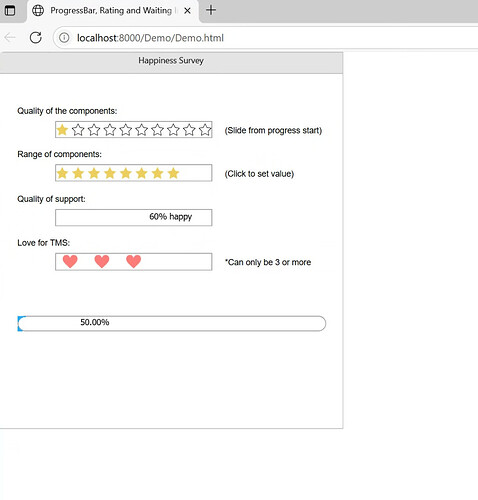Set Quality of components to ten stars
The height and width of the screenshot is (500, 478).
[205, 130]
